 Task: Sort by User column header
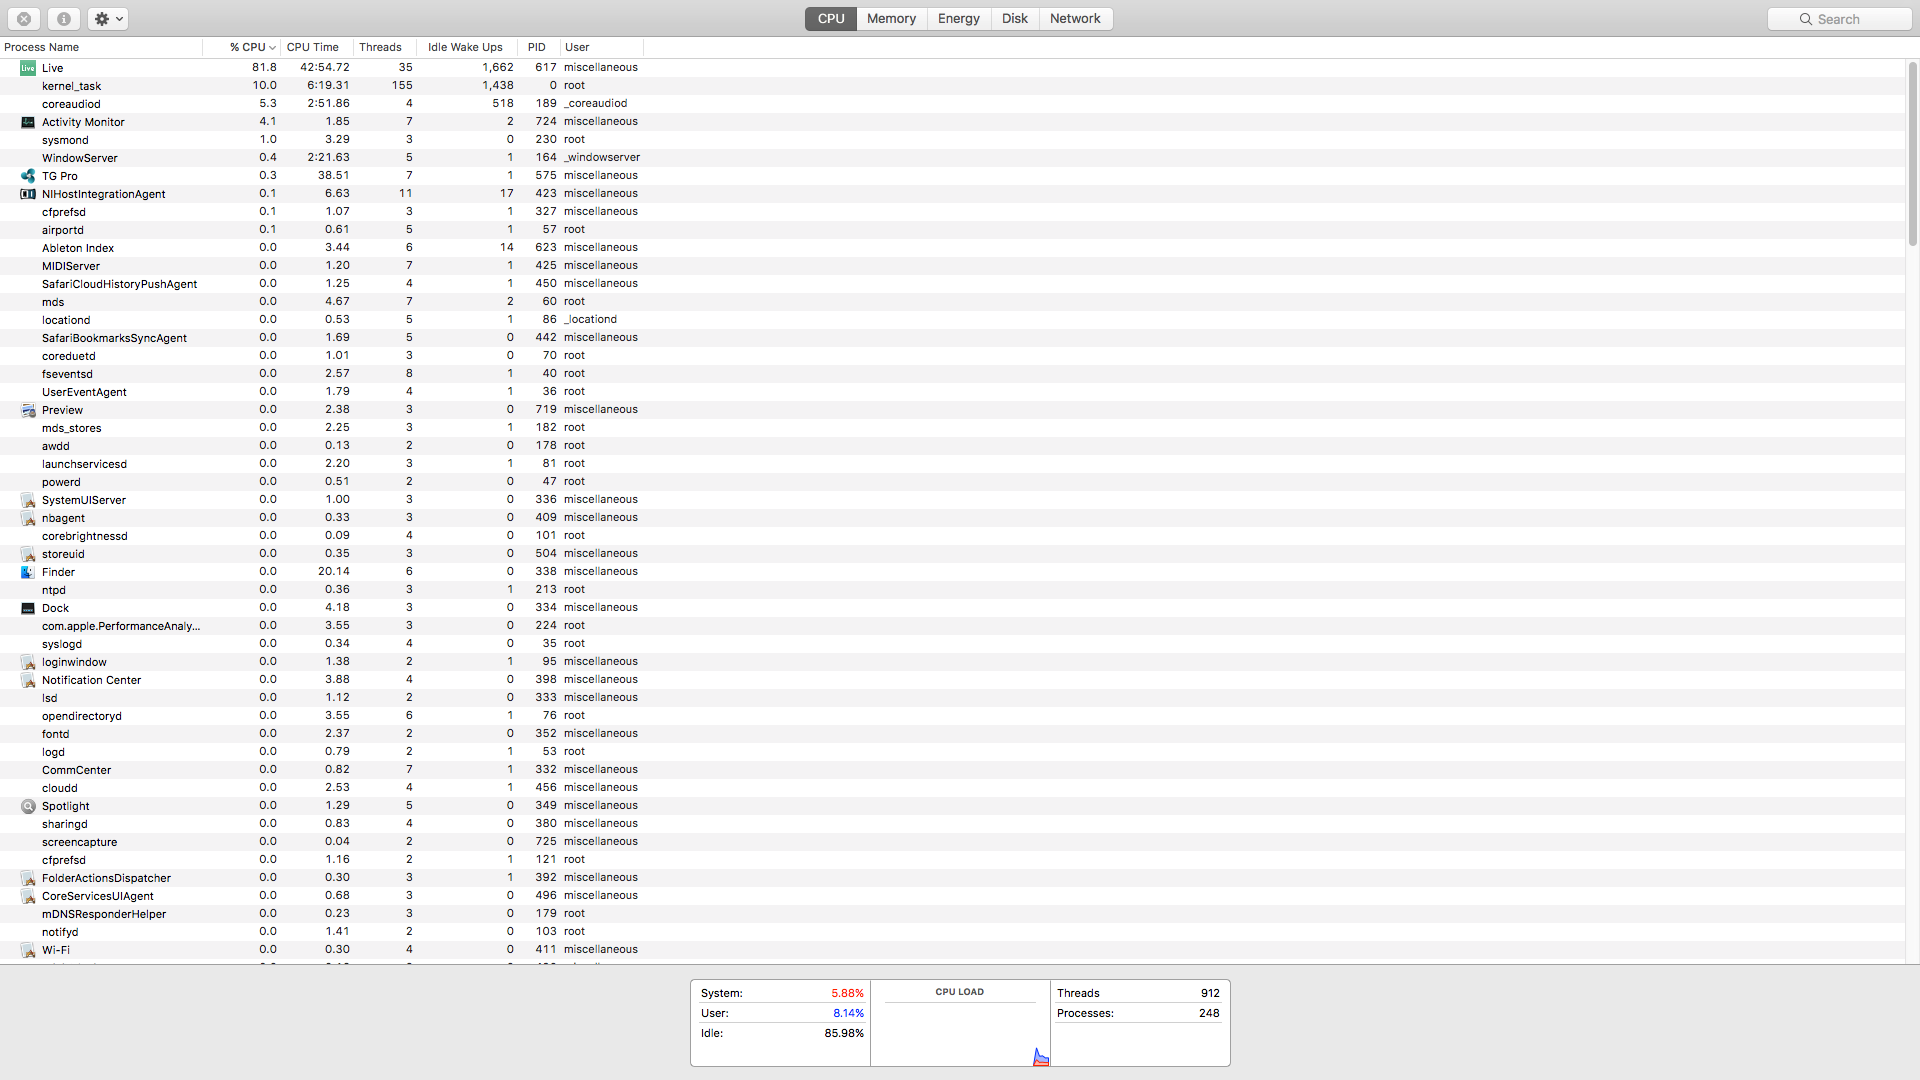click(602, 47)
